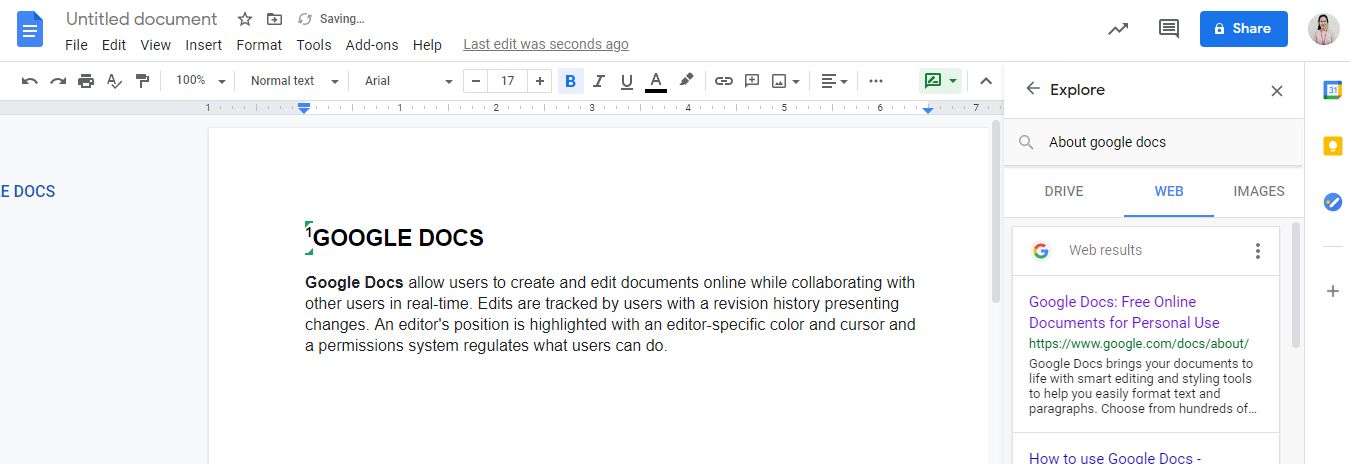Toggle Bold formatting
The image size is (1350, 464).
570,81
